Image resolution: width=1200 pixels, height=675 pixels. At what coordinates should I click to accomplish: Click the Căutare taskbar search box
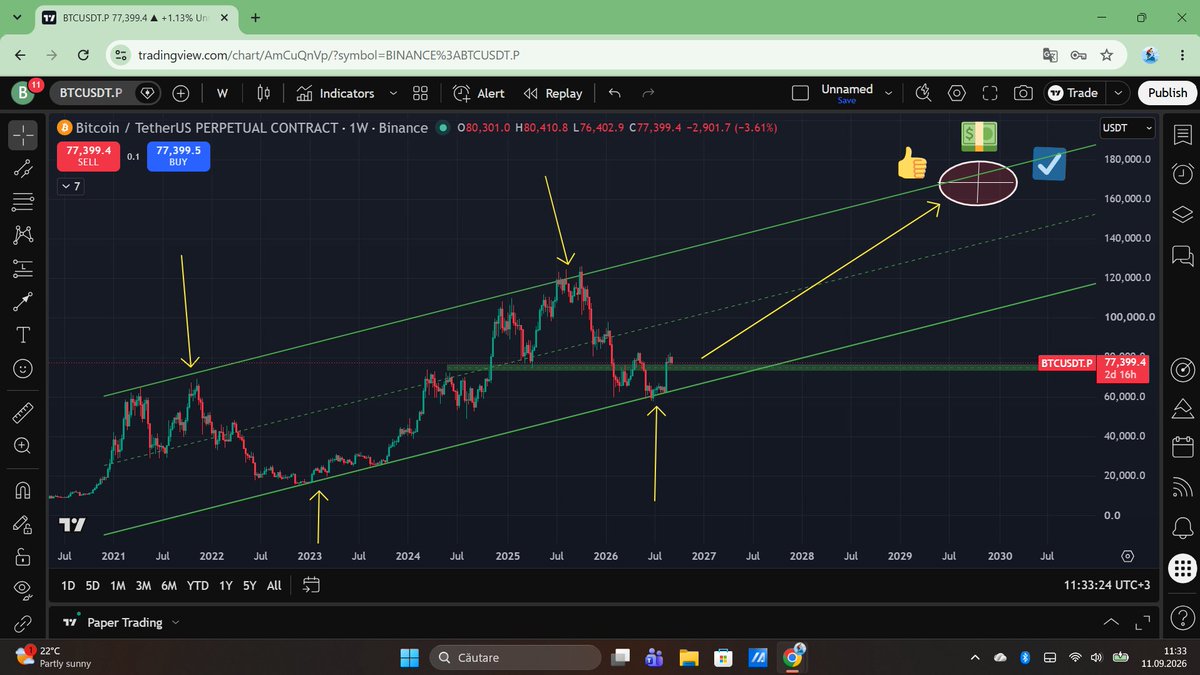(x=516, y=657)
